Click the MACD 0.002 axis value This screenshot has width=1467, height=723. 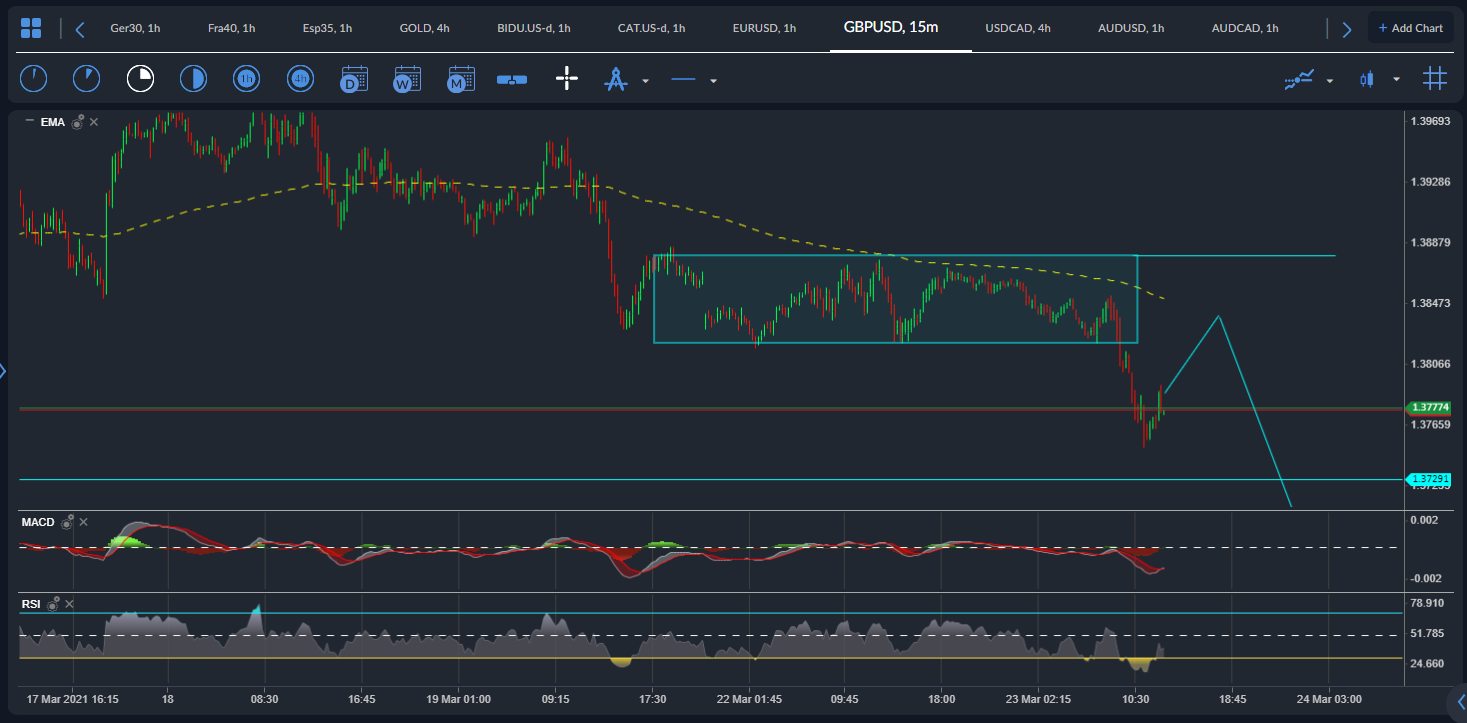point(1424,520)
